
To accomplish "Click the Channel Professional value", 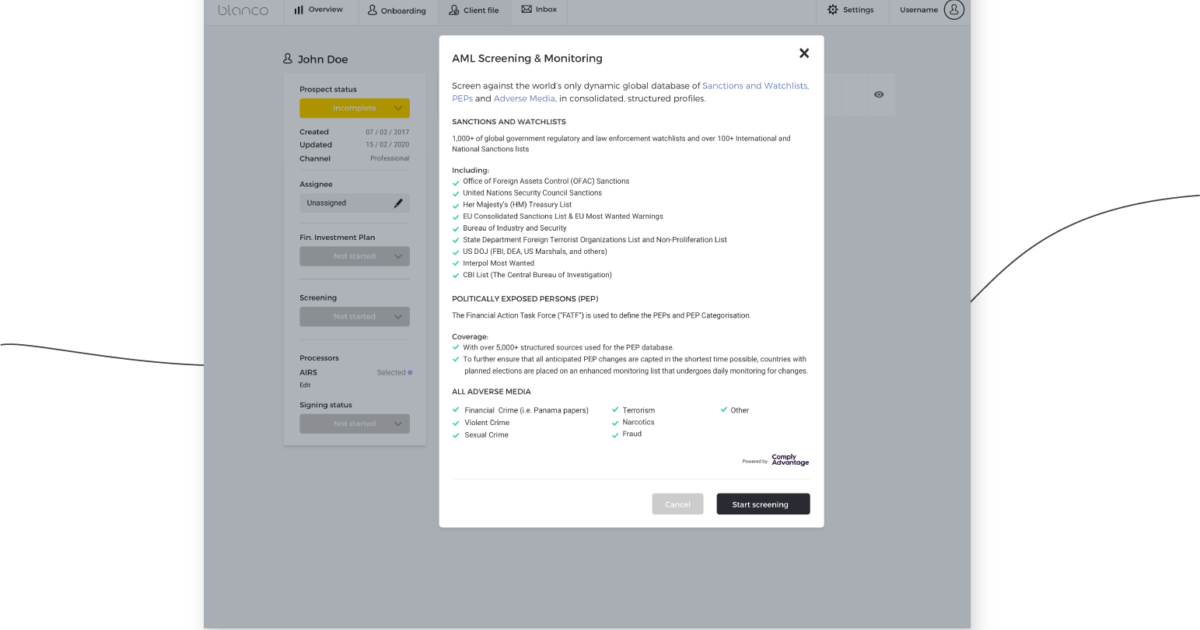I will tap(390, 158).
